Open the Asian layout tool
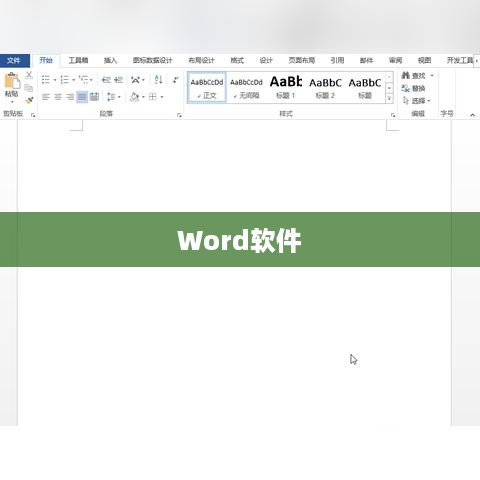The image size is (480, 480). click(x=135, y=80)
